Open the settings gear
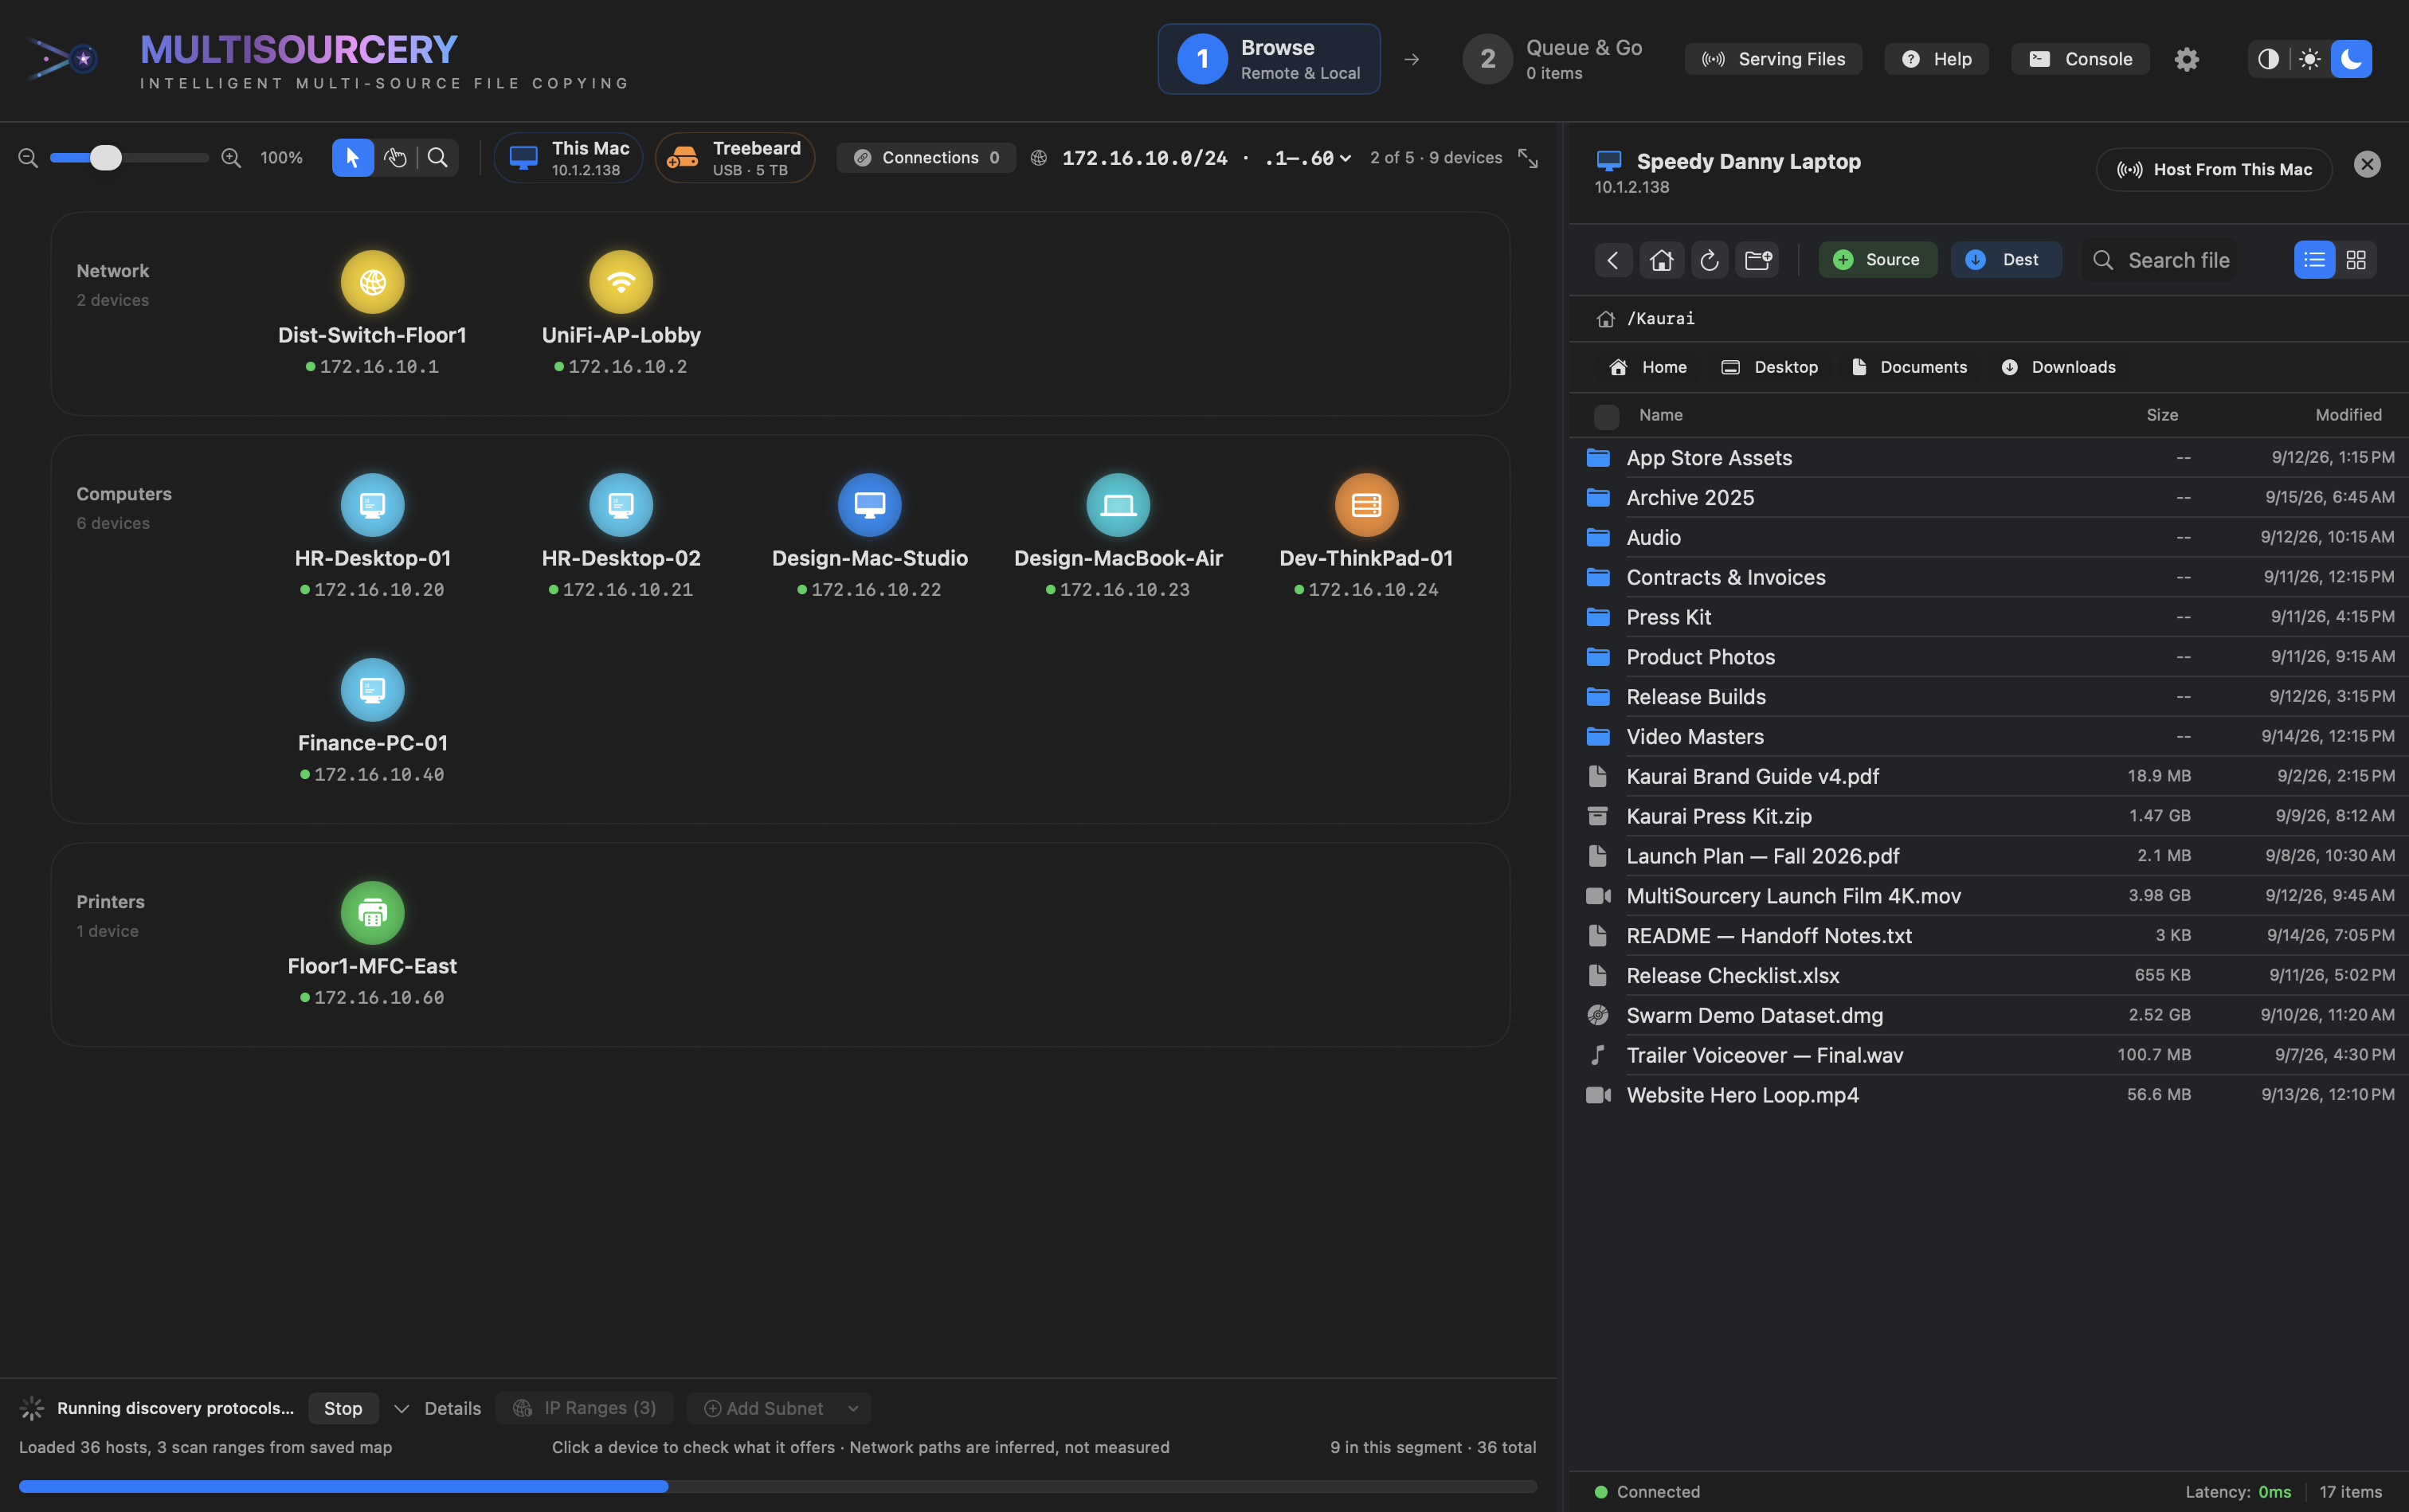Screen dimensions: 2409x1512 pos(2187,59)
